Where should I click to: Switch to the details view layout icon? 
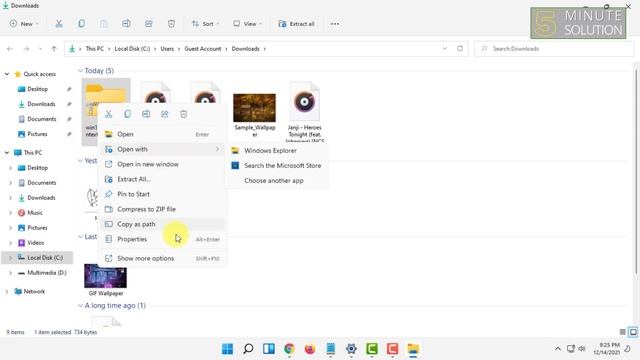click(622, 332)
